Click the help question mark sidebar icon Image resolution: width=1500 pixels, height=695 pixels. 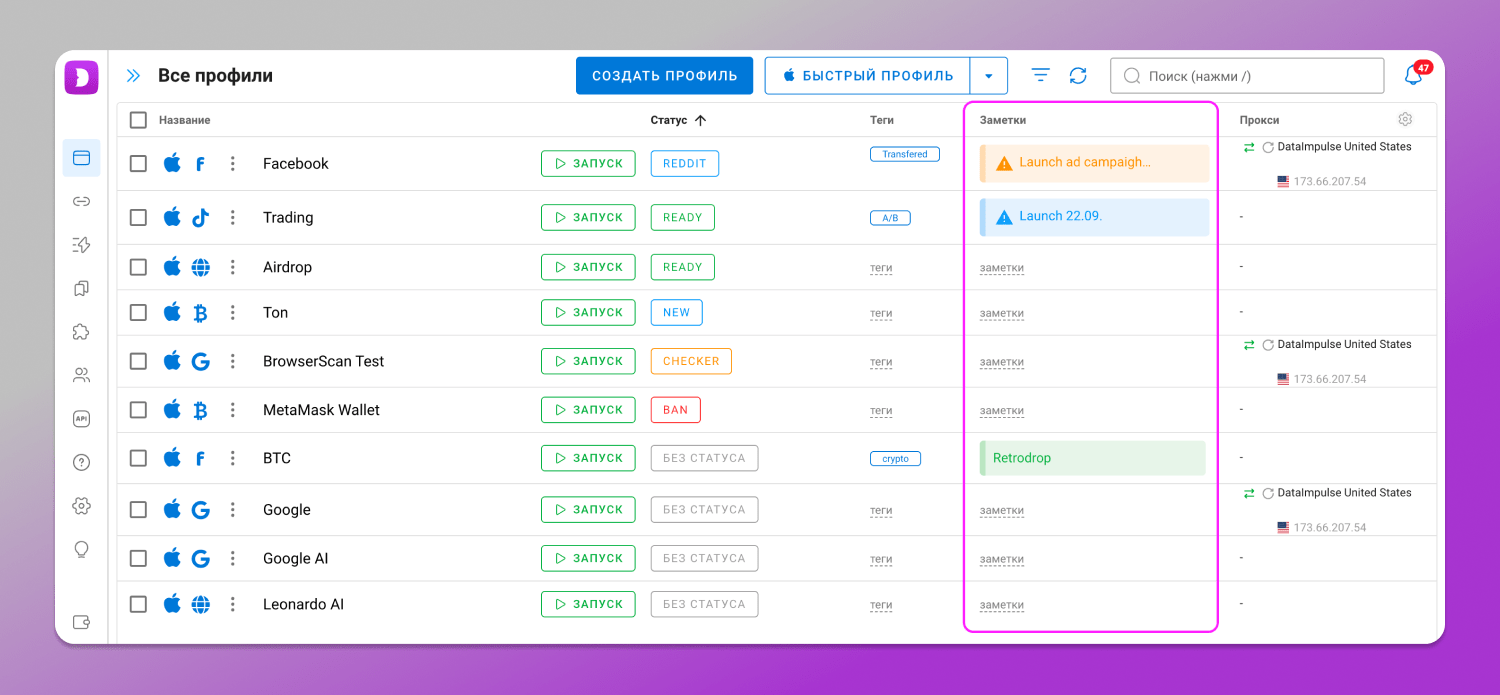[82, 462]
